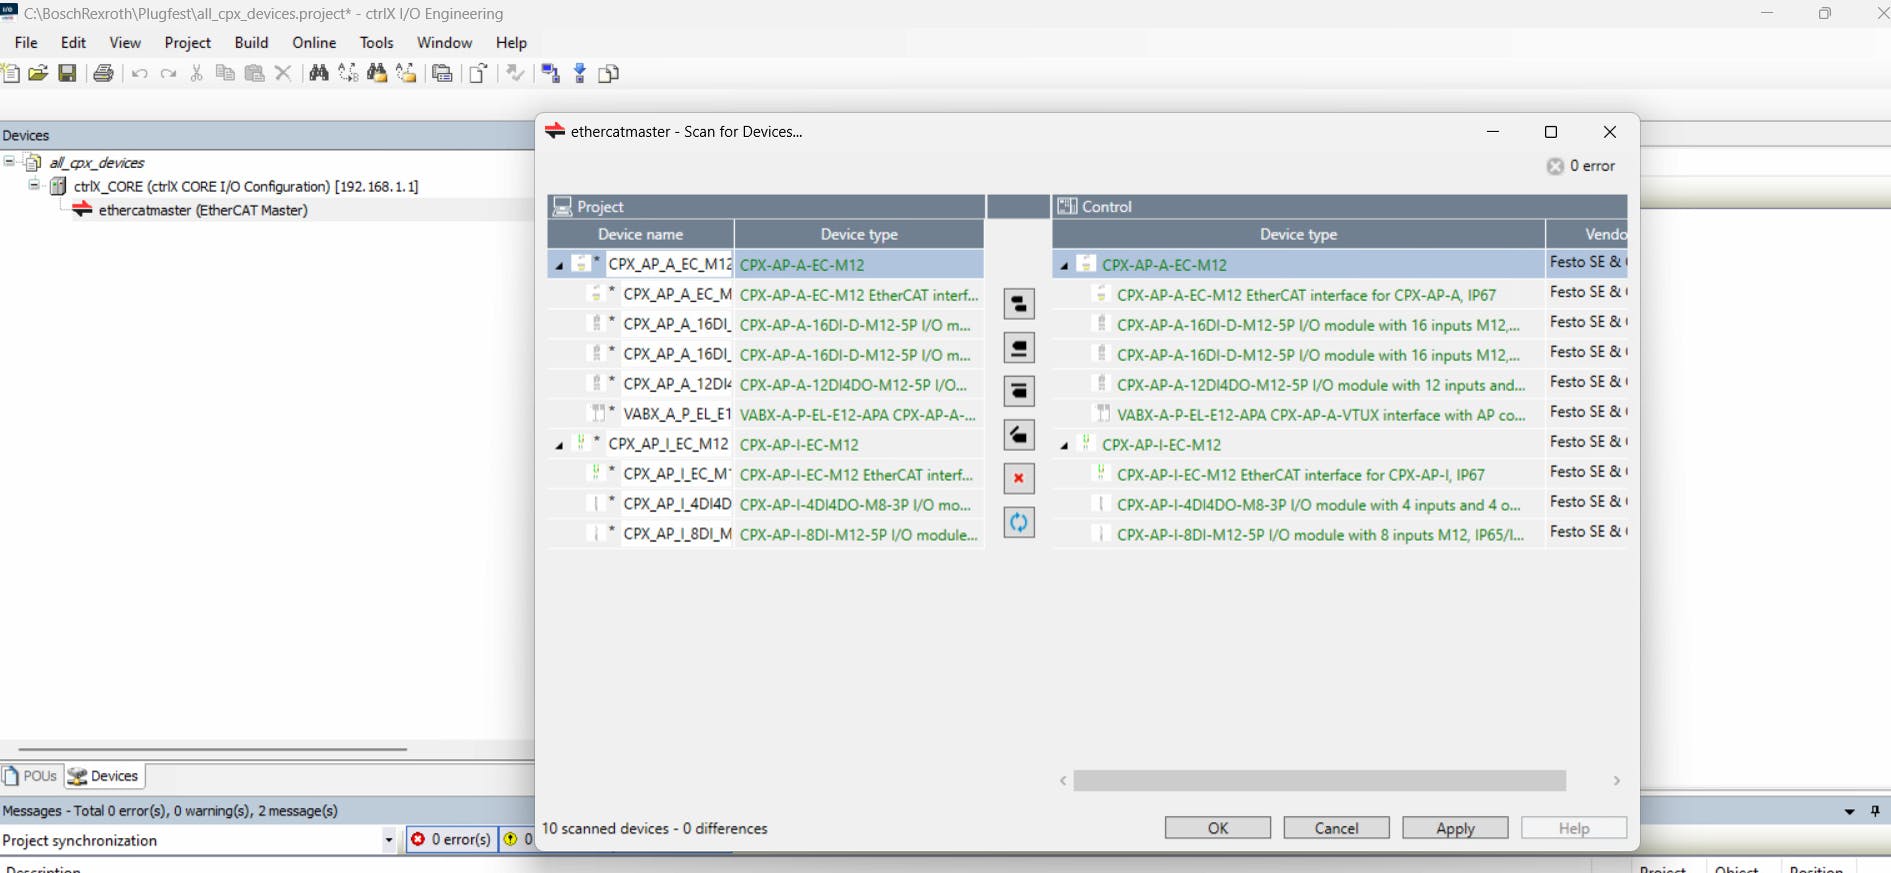Copy selection using toolbar copy icon

[225, 73]
